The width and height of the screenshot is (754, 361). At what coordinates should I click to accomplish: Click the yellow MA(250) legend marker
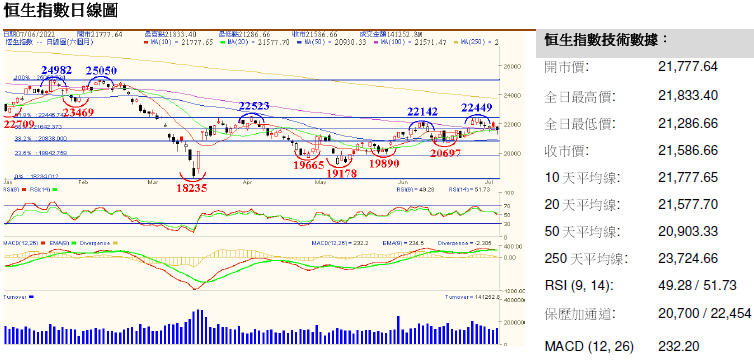click(x=457, y=42)
